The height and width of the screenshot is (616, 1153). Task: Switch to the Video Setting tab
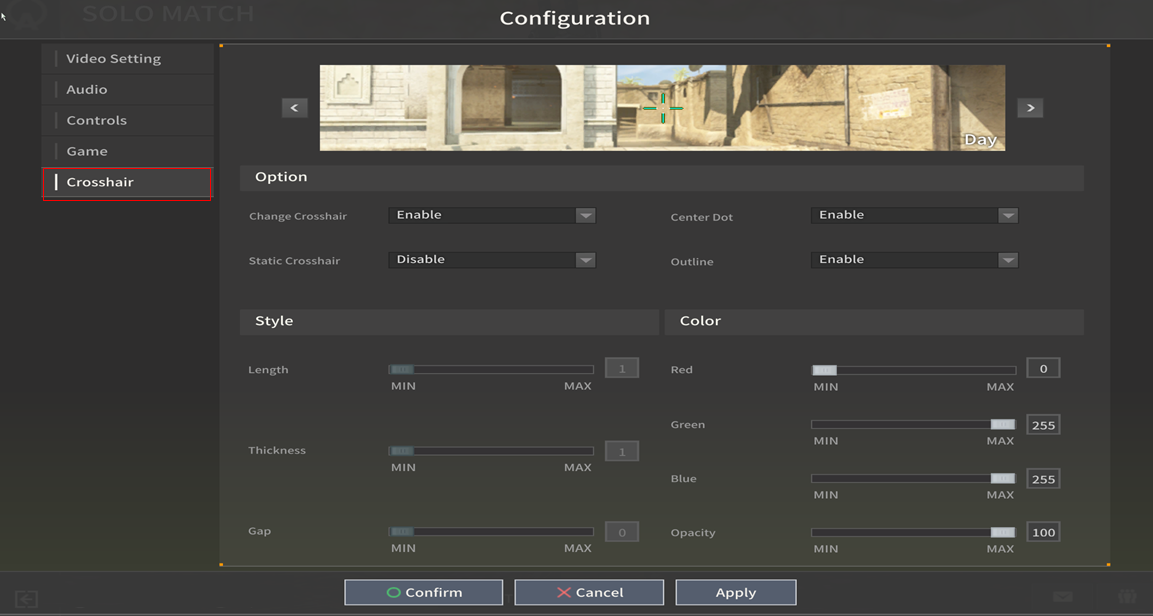tap(113, 59)
